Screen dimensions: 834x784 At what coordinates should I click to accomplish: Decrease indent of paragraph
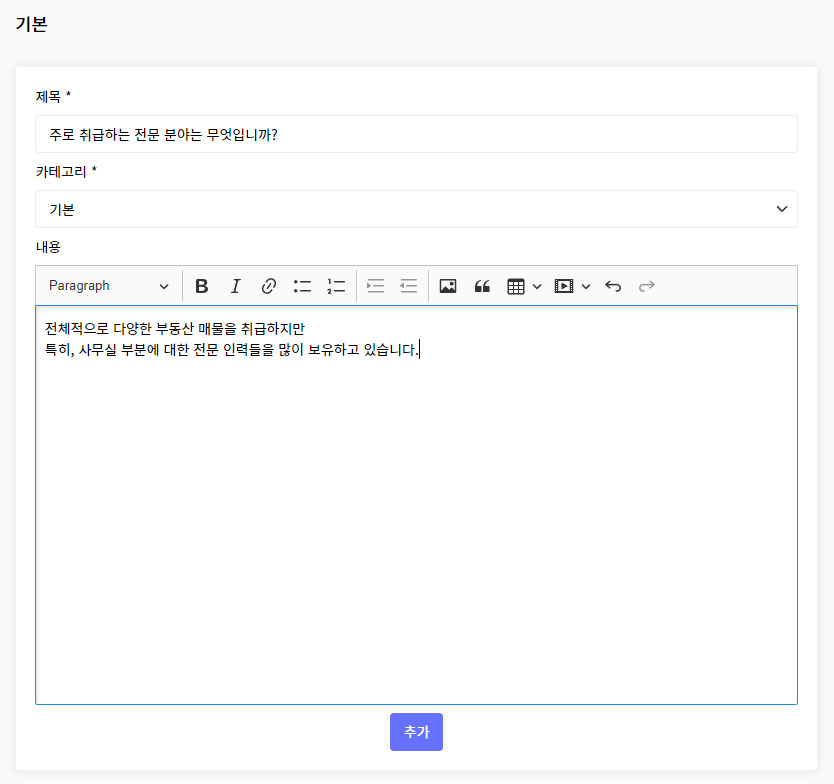tap(408, 286)
